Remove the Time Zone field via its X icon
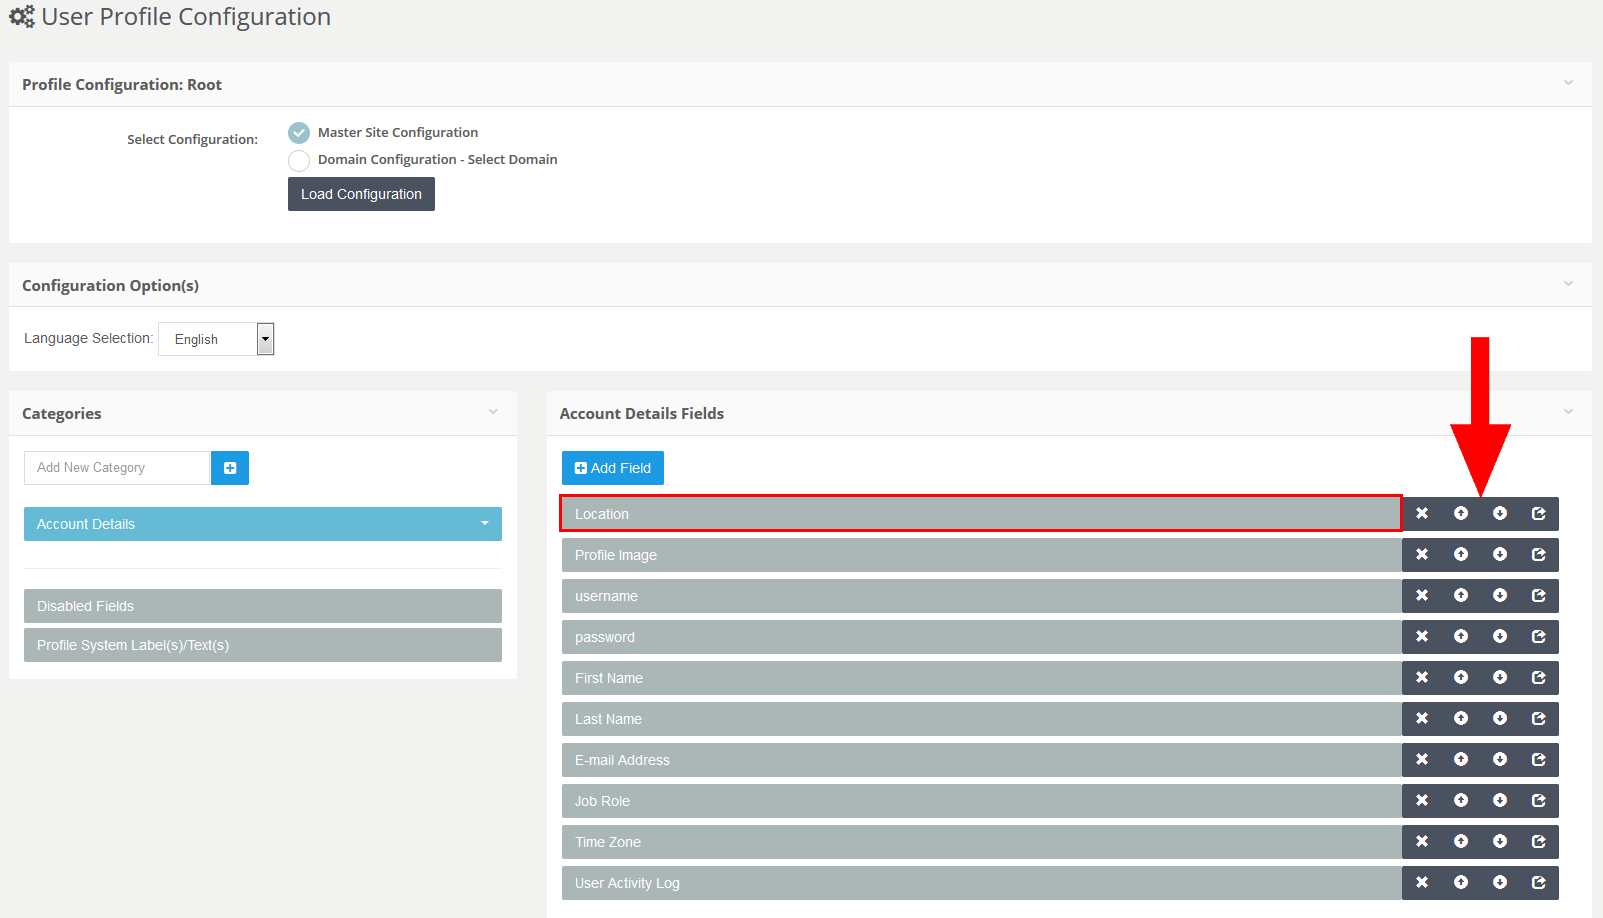Viewport: 1603px width, 918px height. point(1422,841)
